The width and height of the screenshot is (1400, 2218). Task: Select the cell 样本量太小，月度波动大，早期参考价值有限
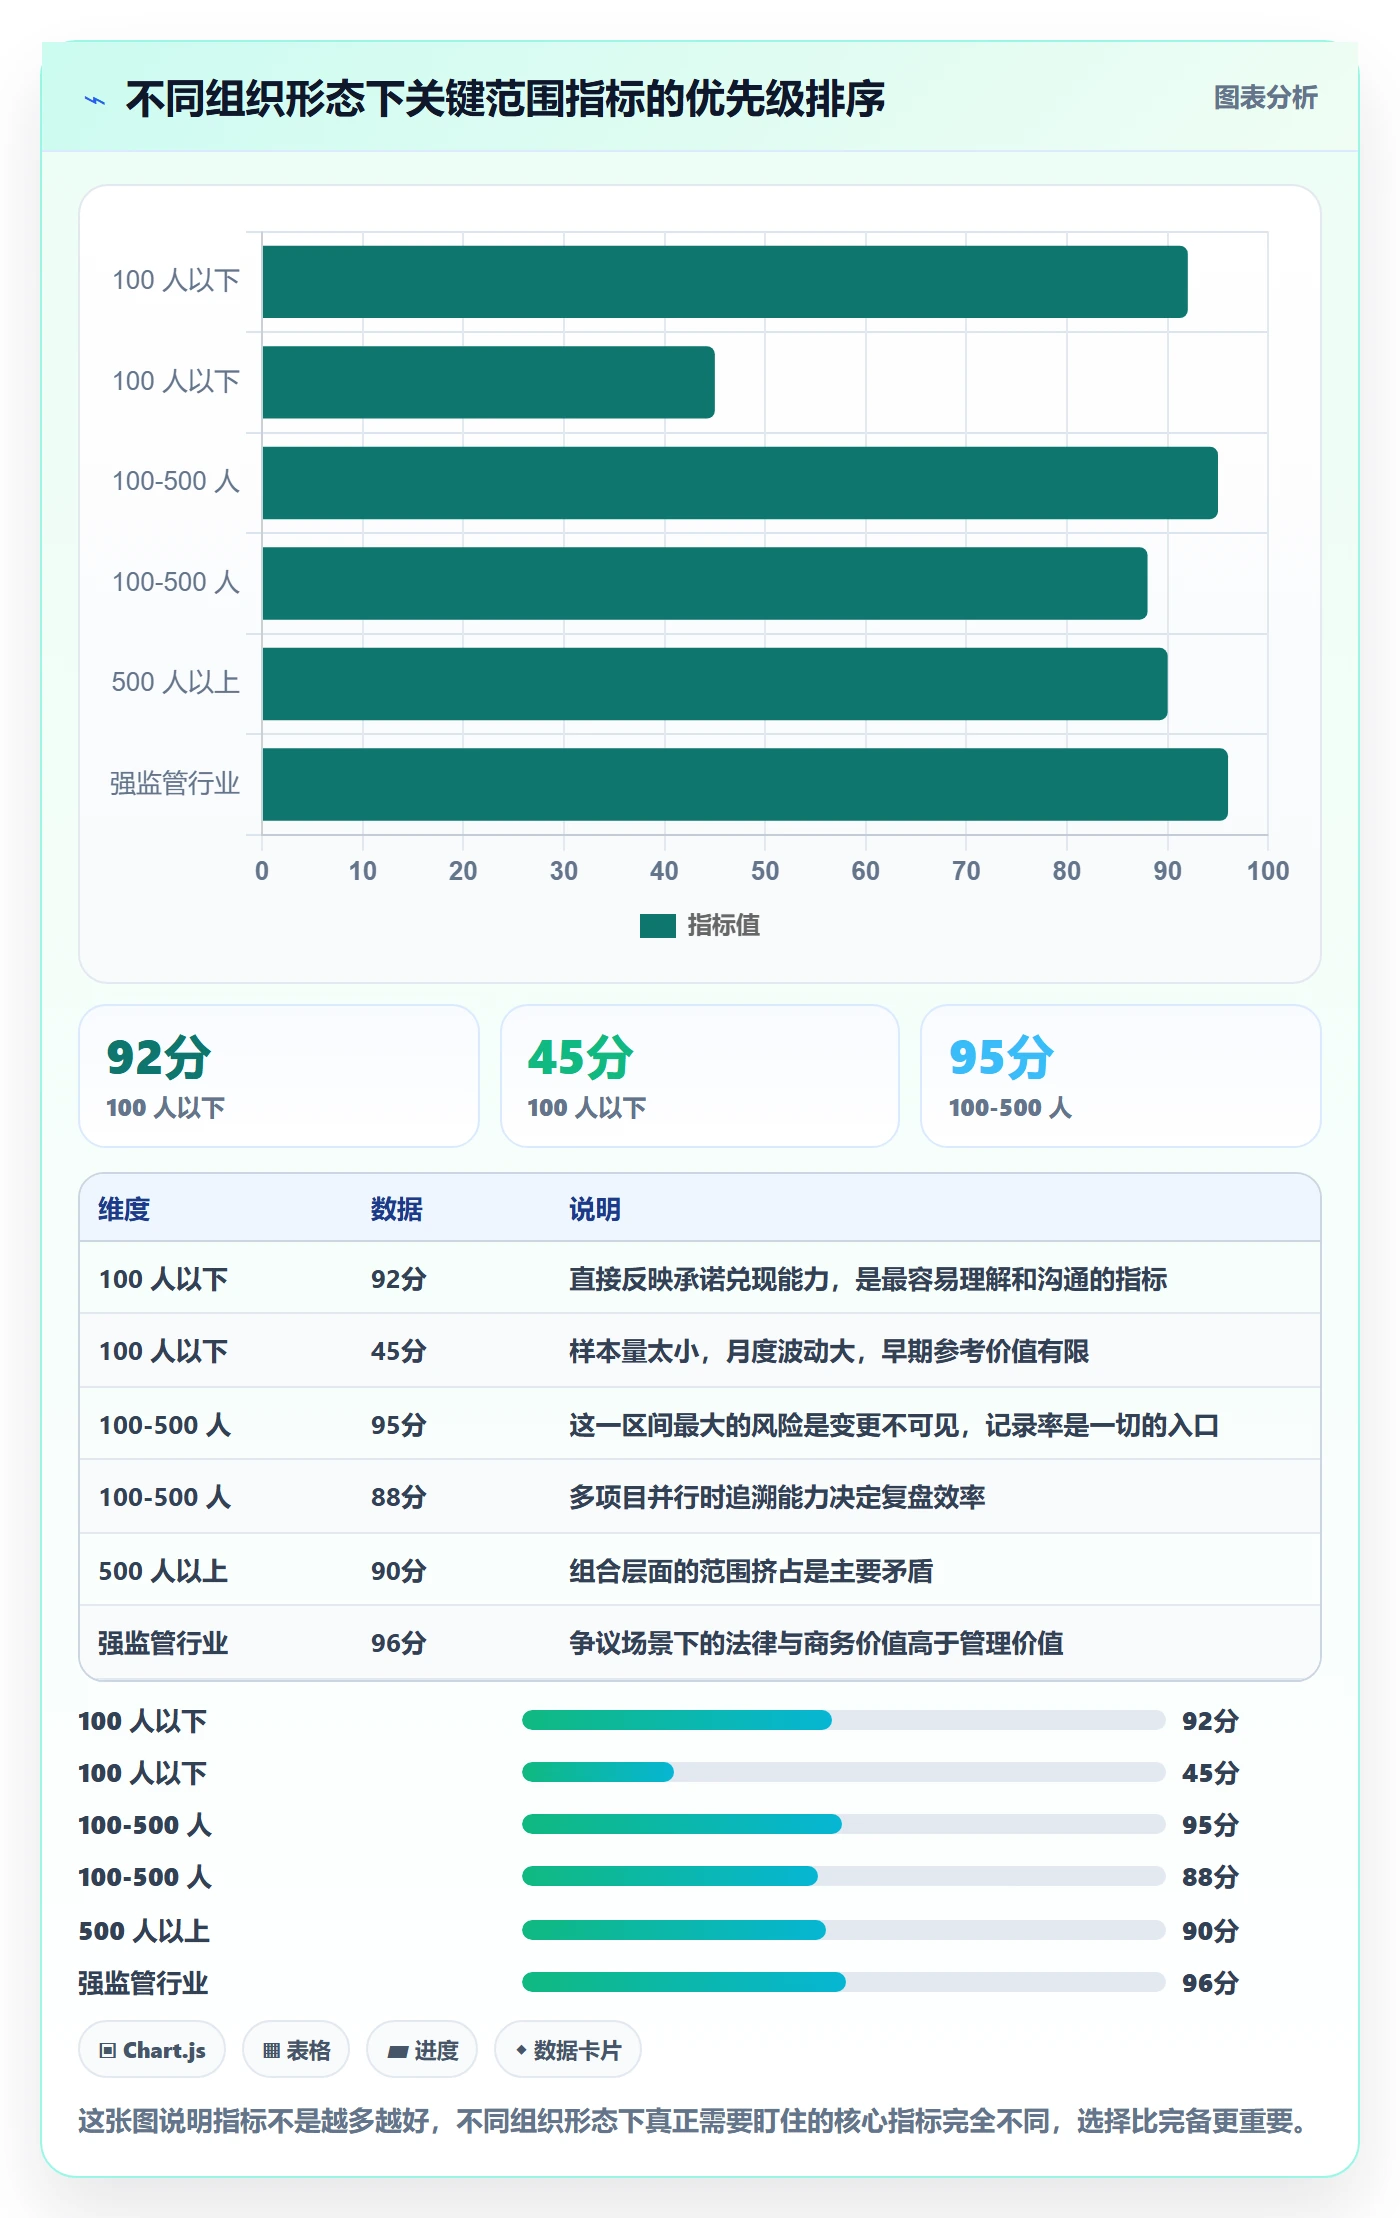click(829, 1351)
